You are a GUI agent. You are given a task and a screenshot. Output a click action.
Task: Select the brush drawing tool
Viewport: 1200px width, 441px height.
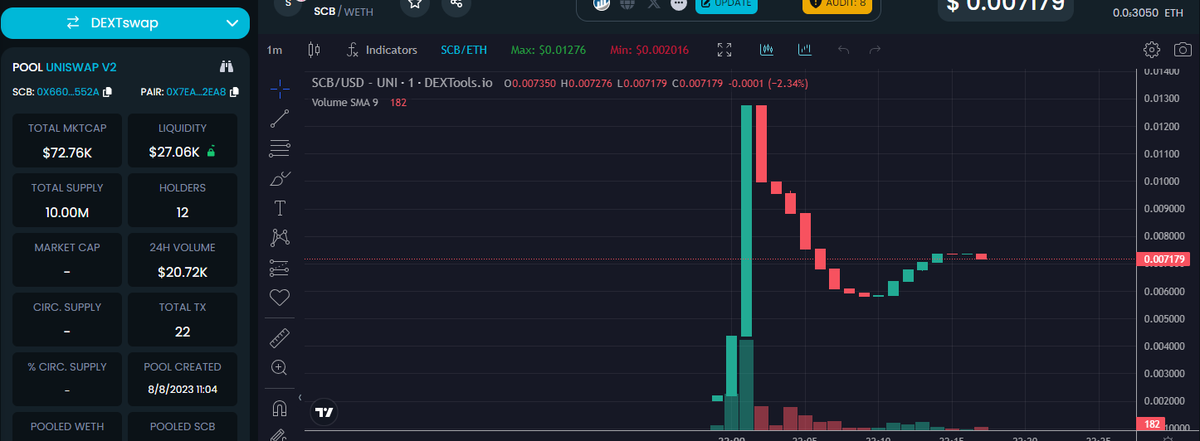pos(280,179)
